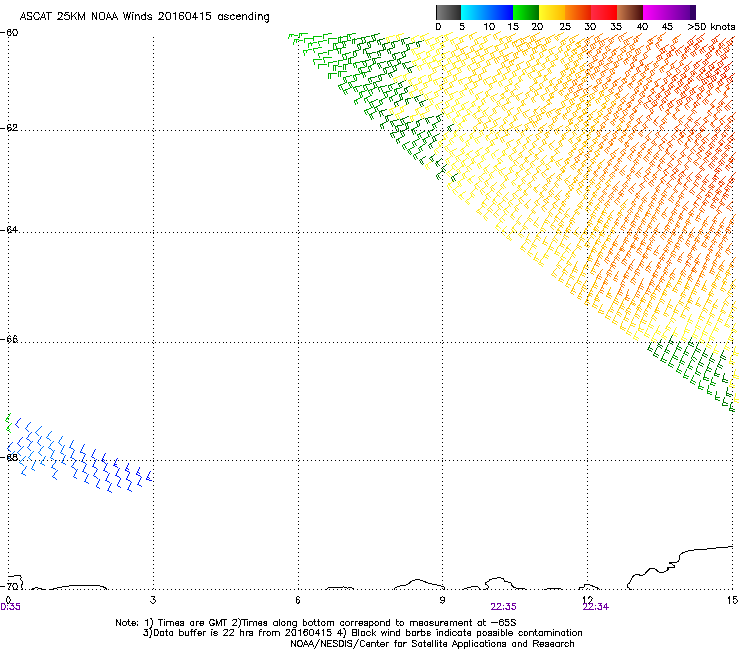Click the '-66' latitude axis label

point(9,340)
